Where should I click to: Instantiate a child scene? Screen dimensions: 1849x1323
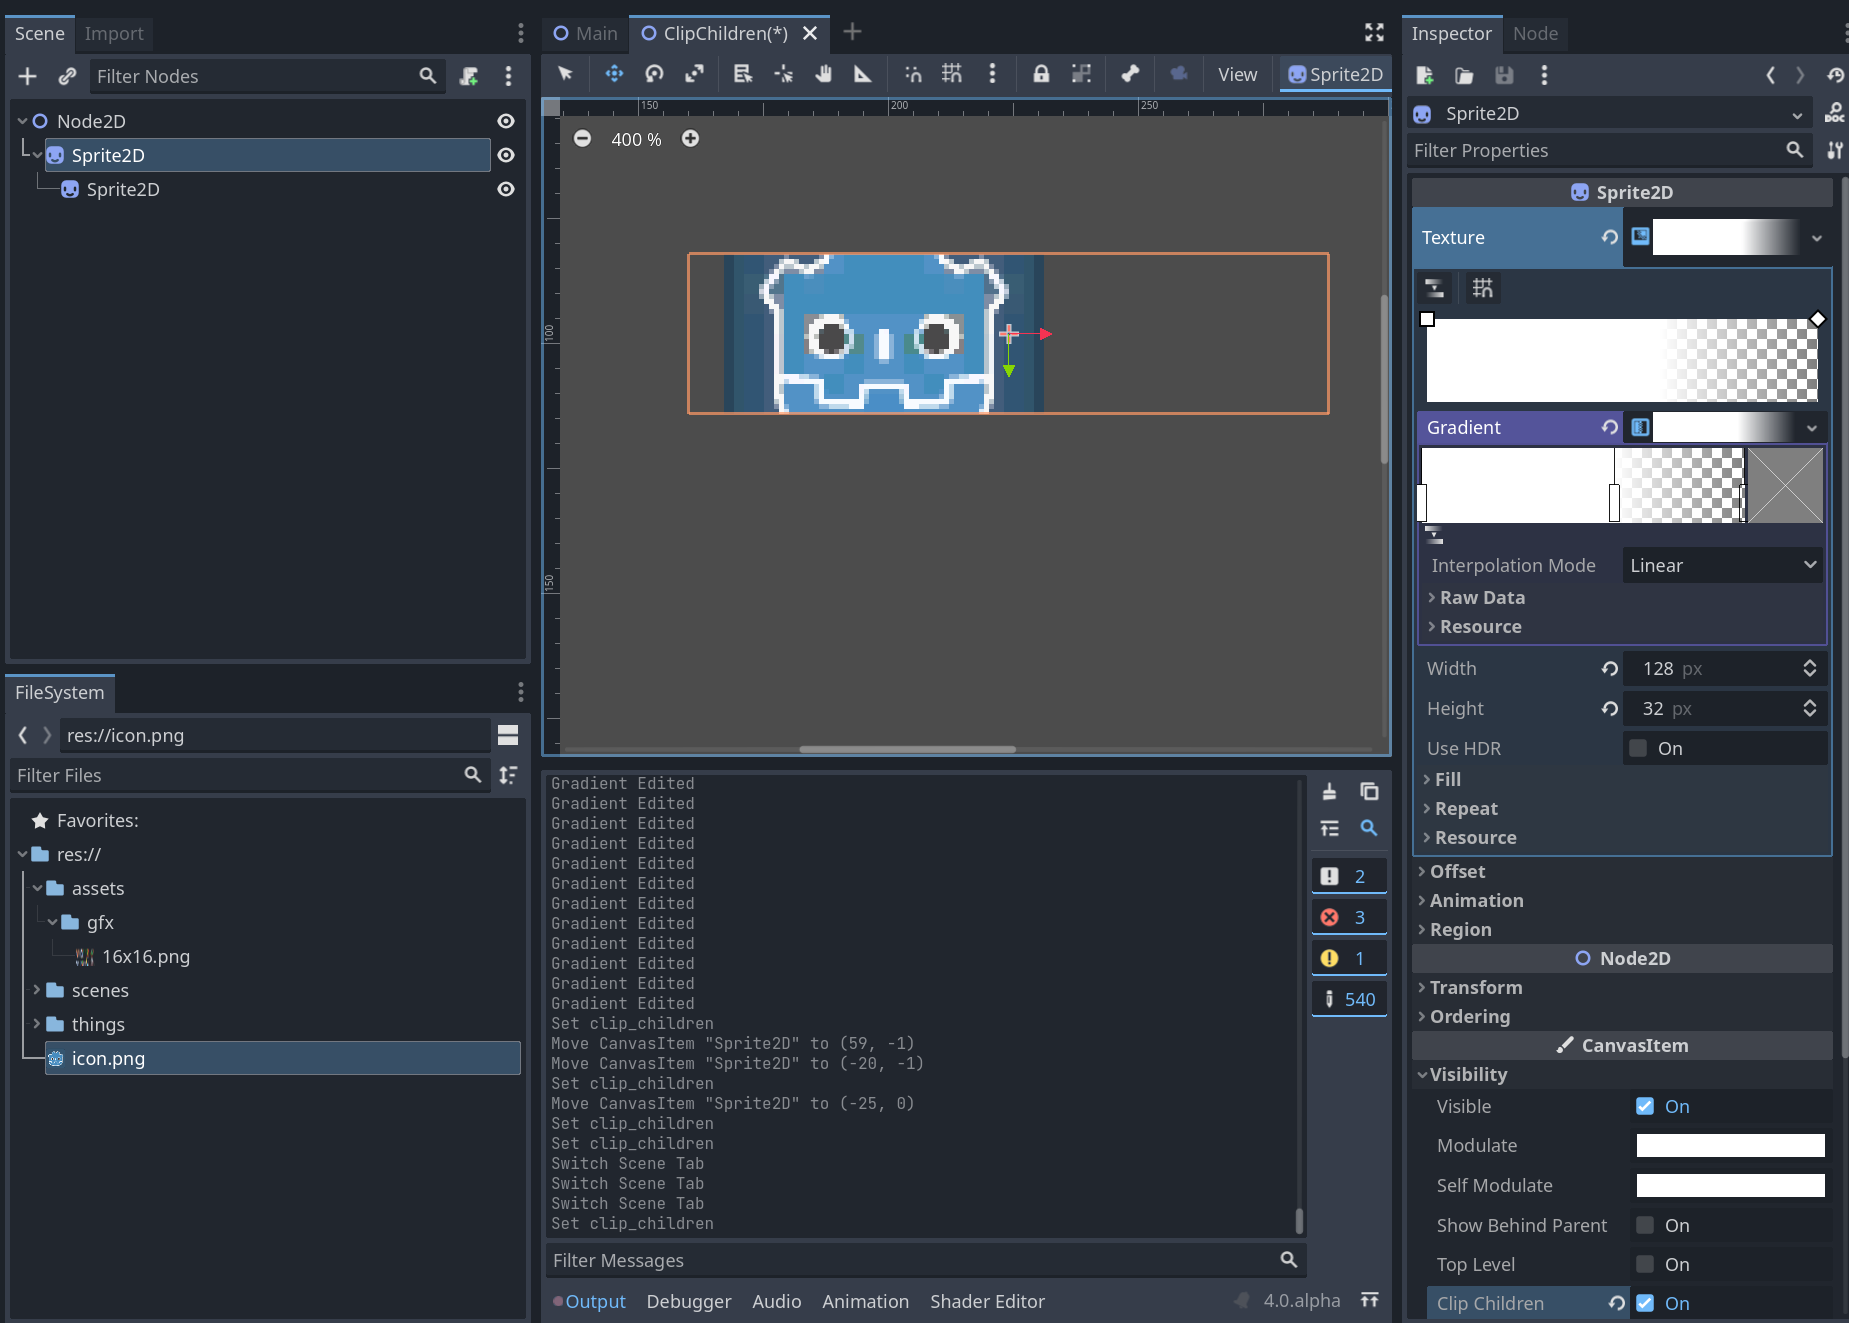[x=68, y=76]
